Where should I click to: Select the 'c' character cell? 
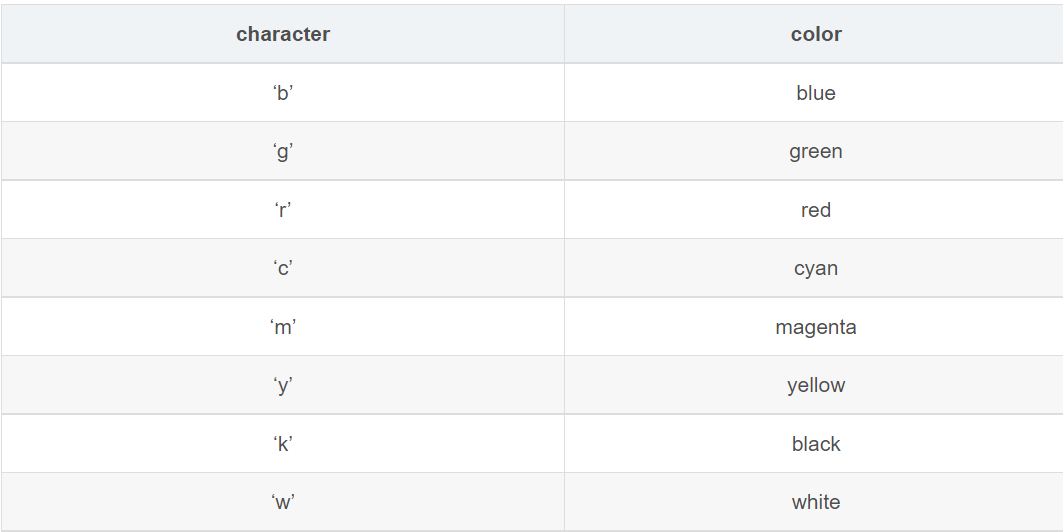(x=283, y=268)
